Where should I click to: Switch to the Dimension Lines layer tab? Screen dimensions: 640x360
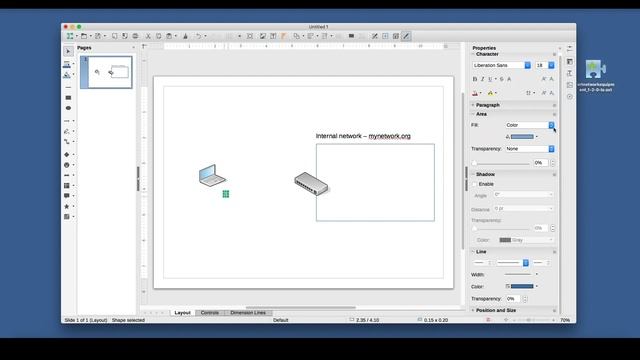pos(248,313)
